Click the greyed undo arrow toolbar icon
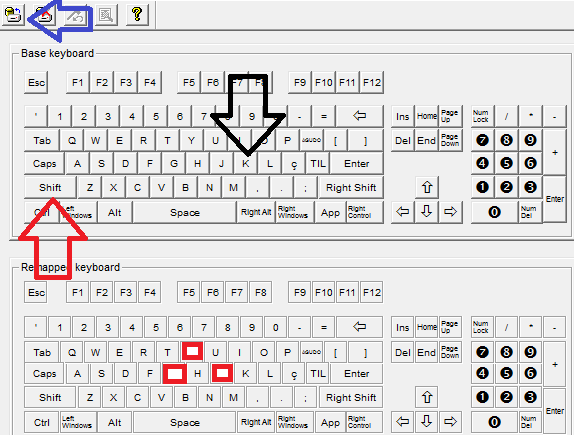 [75, 15]
